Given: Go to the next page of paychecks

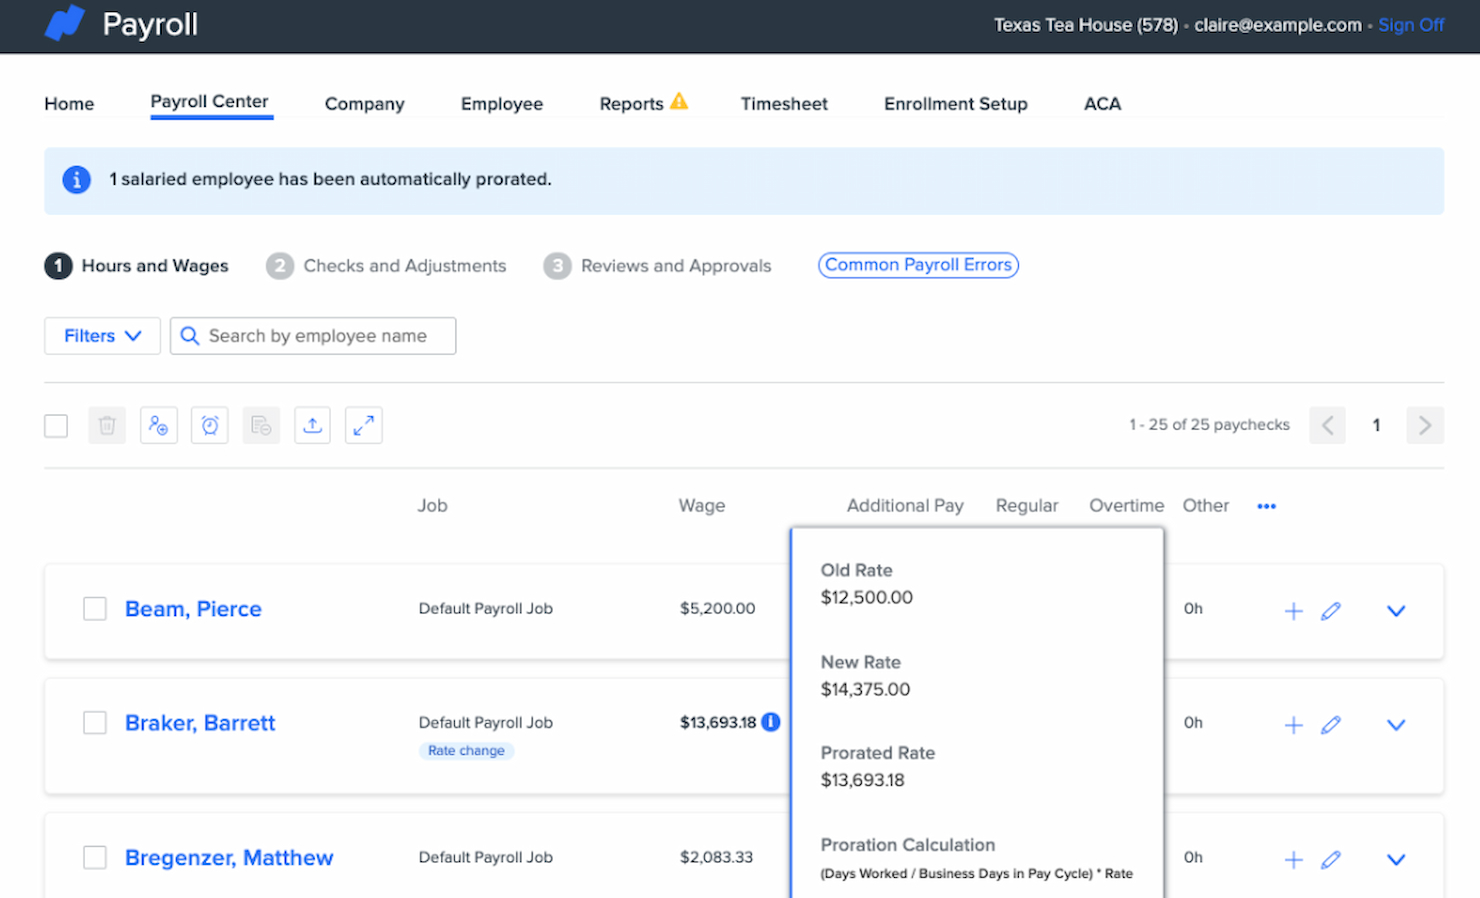Looking at the screenshot, I should [x=1424, y=425].
